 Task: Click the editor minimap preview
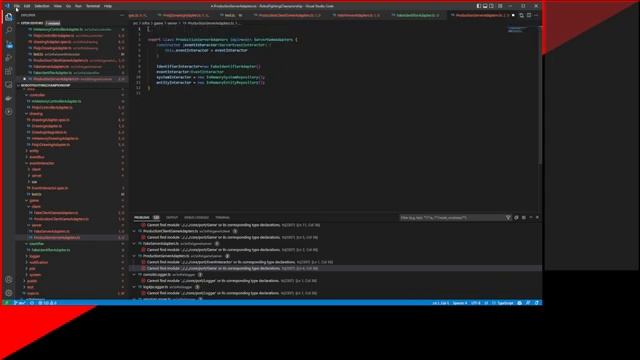pos(516,30)
